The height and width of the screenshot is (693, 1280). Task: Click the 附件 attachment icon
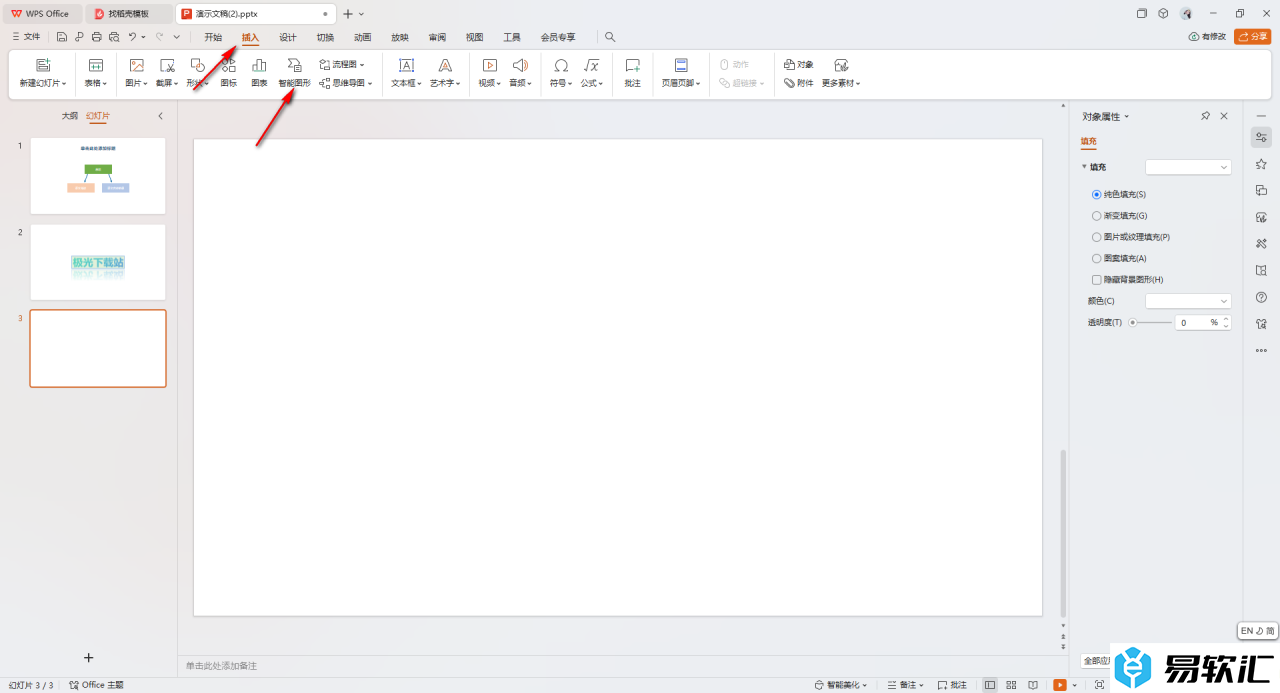[799, 83]
